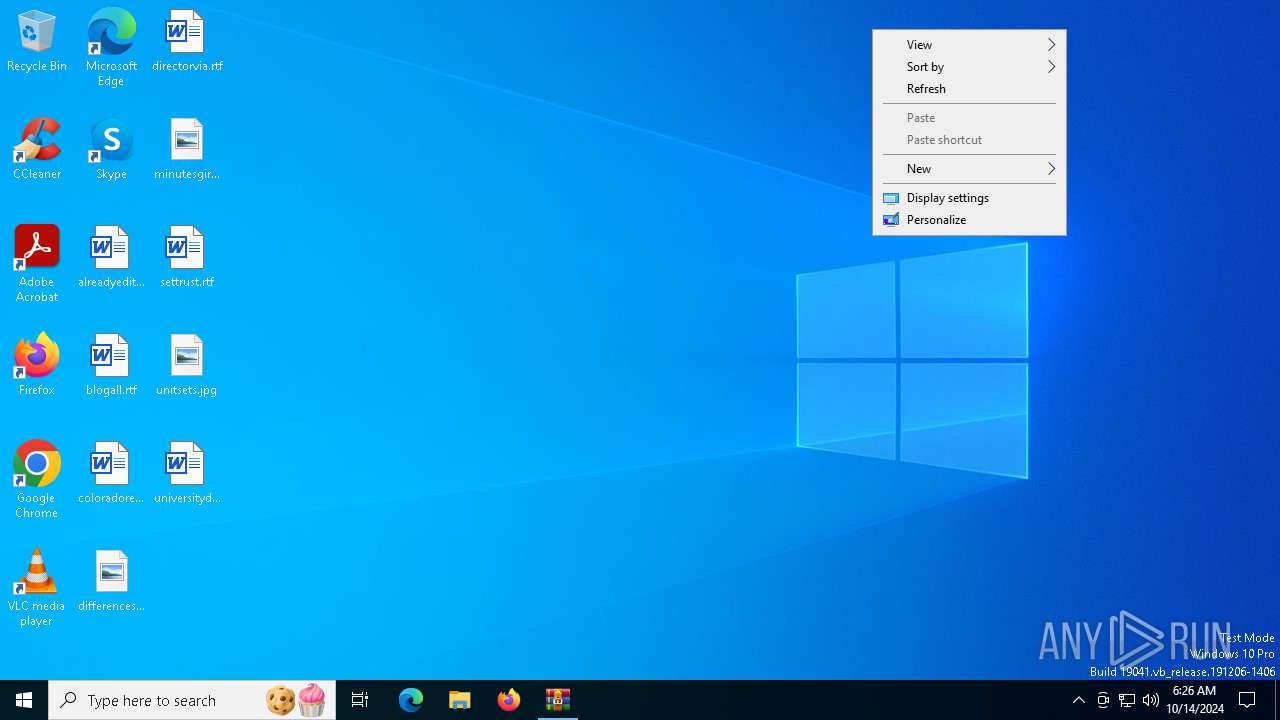Open the network status tray icon
Viewport: 1280px width, 720px height.
1127,700
